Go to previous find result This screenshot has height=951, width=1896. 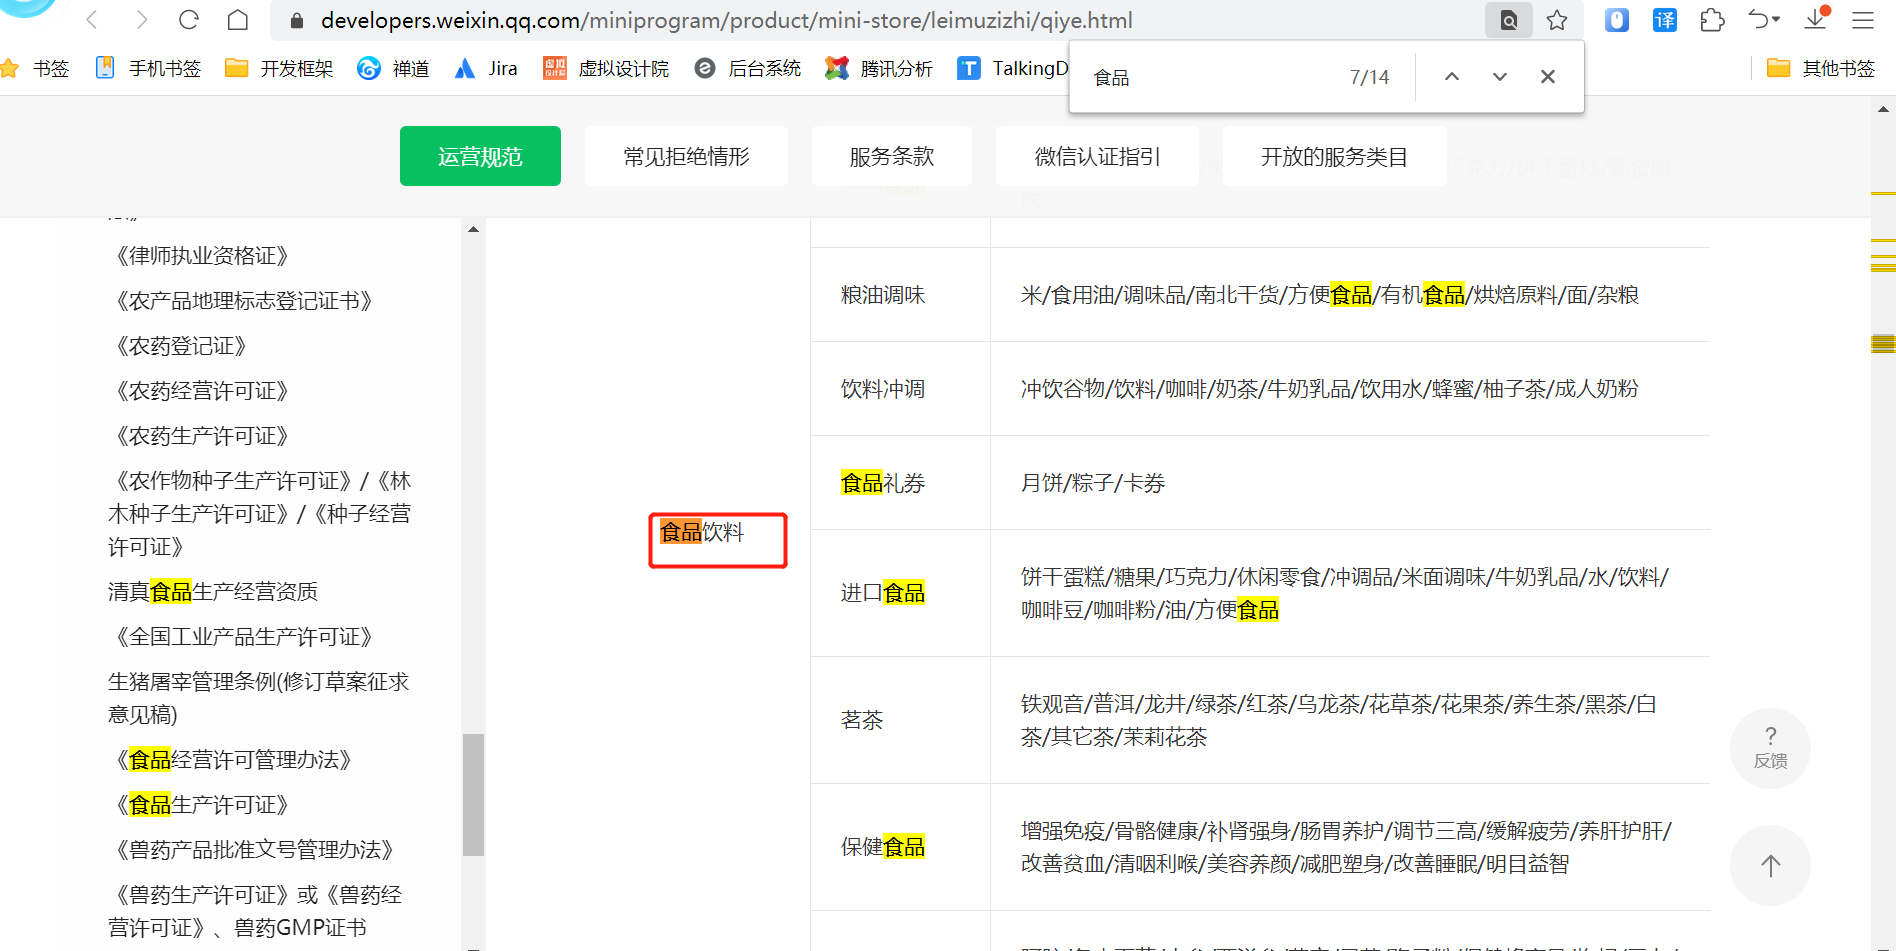1452,77
